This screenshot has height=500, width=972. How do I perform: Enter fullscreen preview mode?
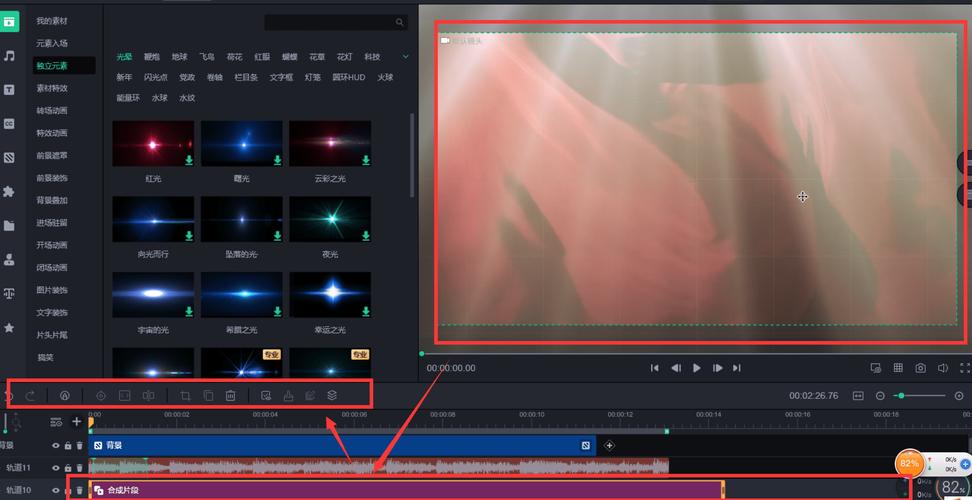[964, 368]
